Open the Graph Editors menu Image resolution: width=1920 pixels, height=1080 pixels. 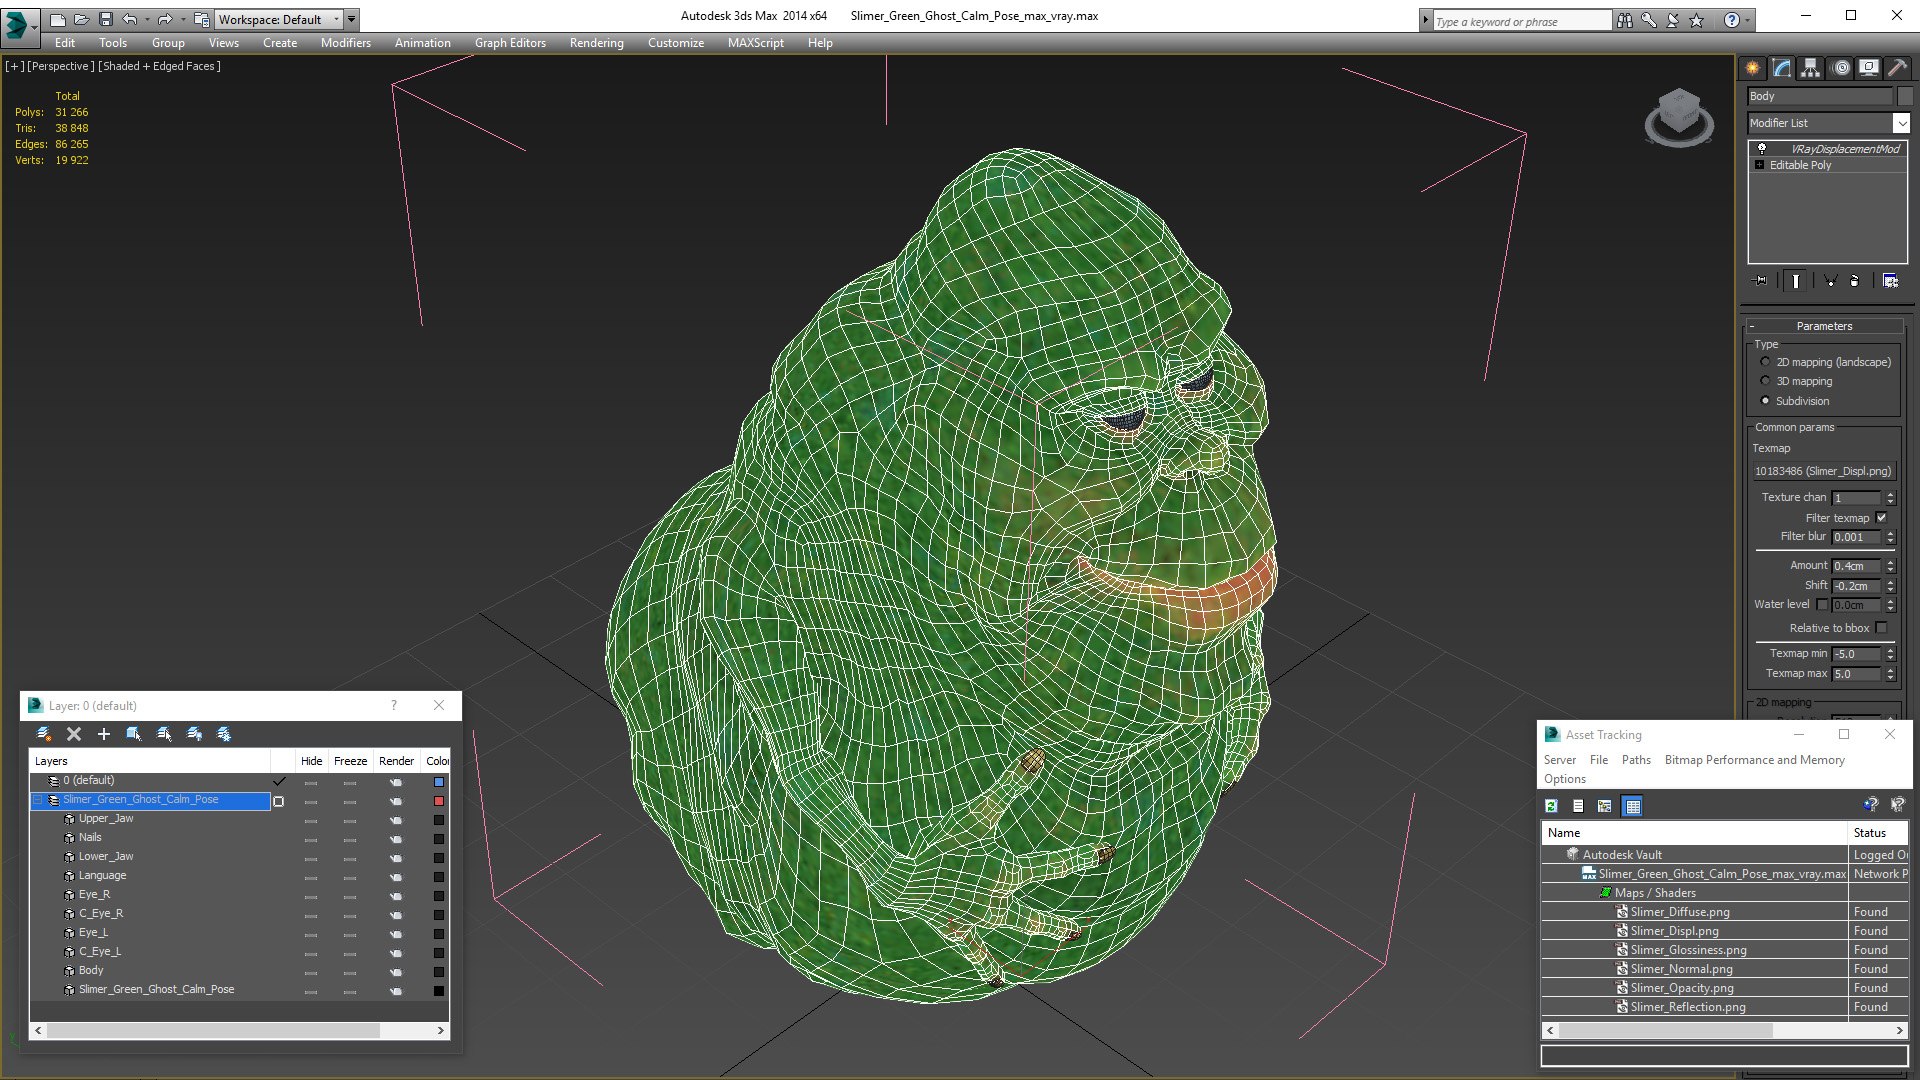tap(510, 43)
